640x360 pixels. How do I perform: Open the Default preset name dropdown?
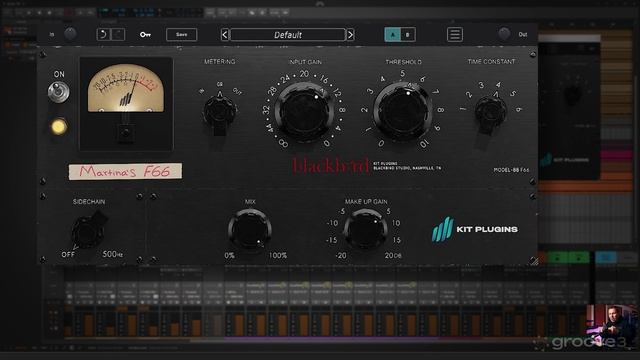[x=288, y=35]
